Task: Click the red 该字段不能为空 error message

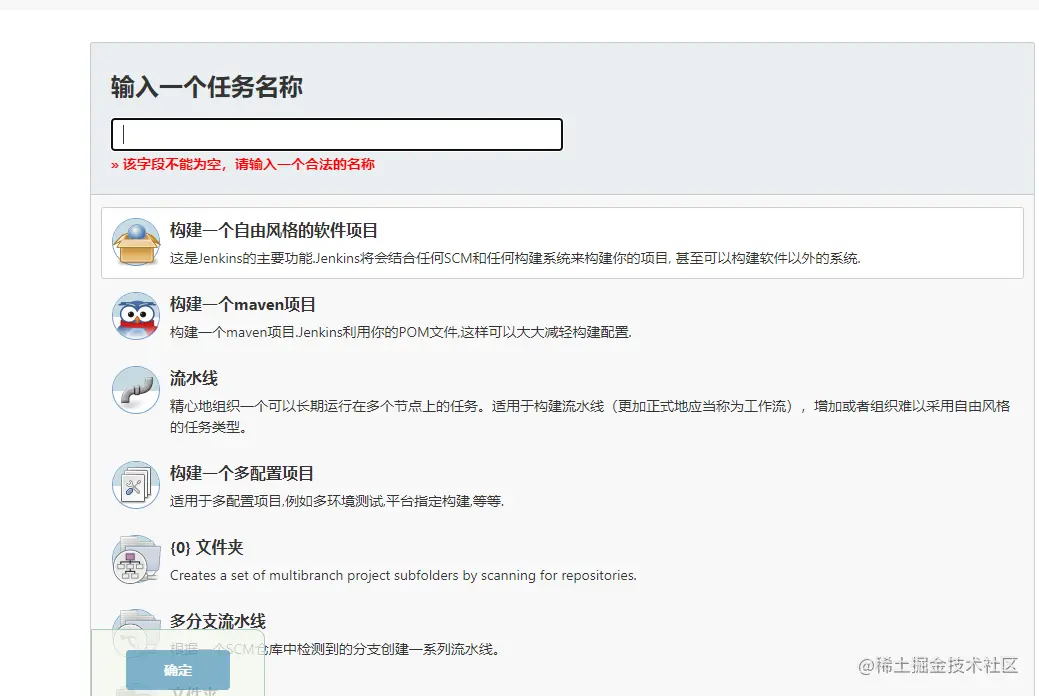Action: tap(243, 164)
